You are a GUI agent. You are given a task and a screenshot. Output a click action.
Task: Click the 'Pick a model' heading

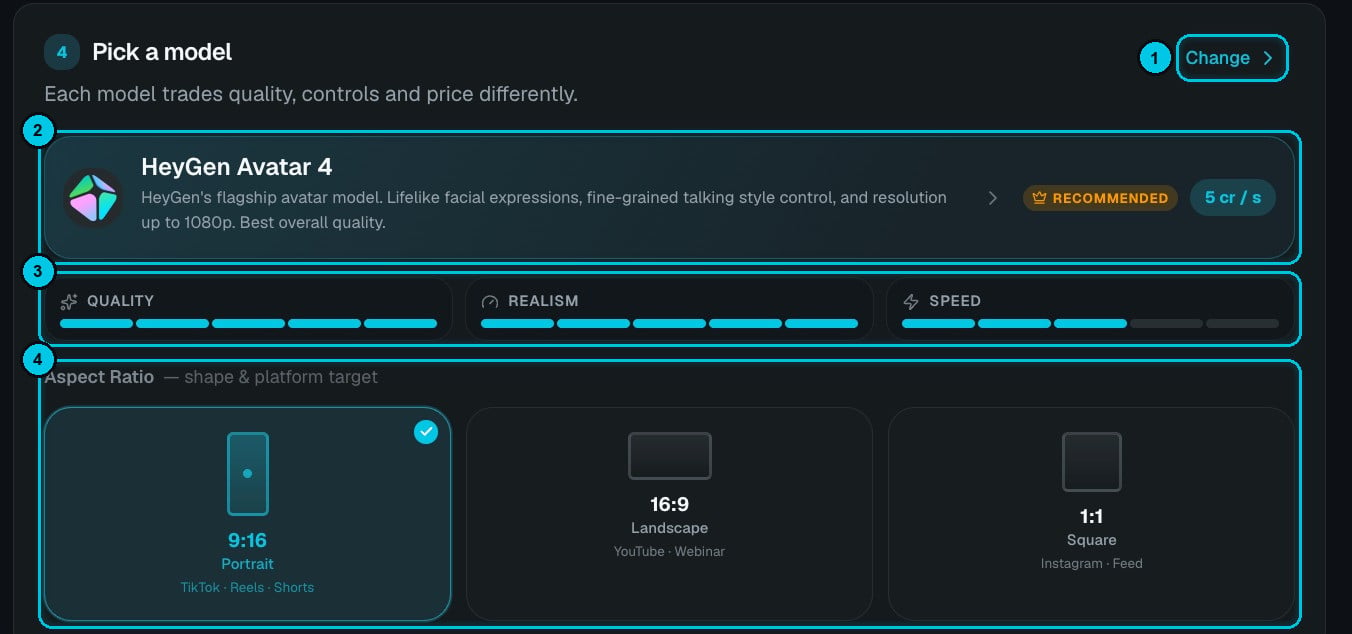162,52
